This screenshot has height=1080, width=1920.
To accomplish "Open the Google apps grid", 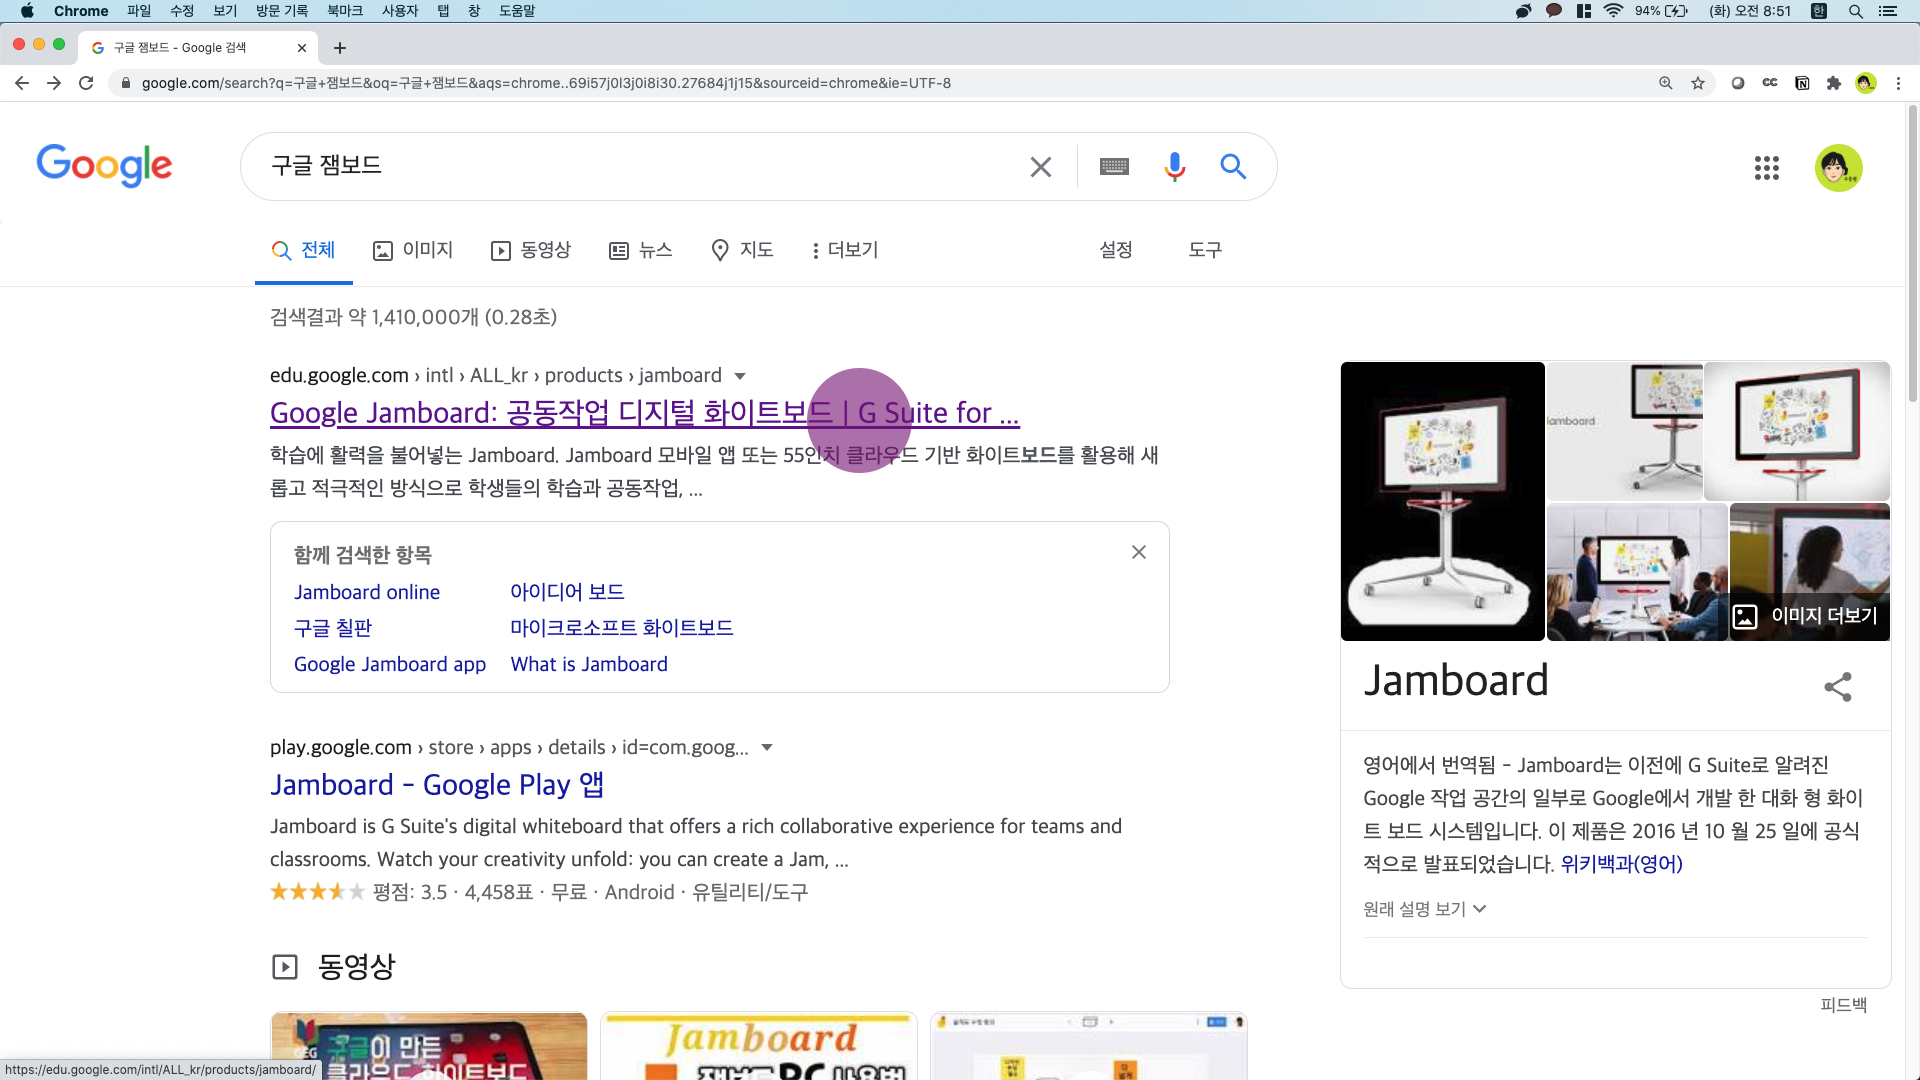I will tap(1766, 168).
